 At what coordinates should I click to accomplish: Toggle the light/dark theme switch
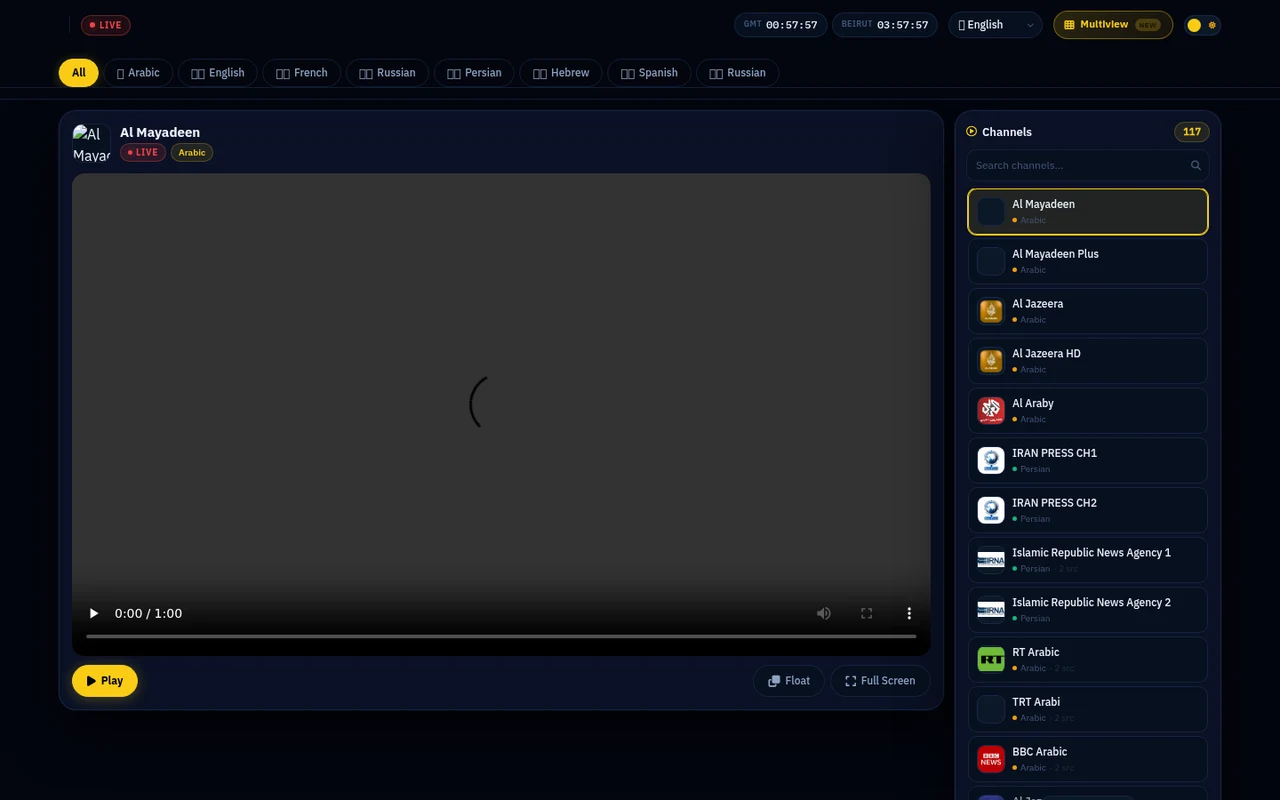[x=1202, y=25]
